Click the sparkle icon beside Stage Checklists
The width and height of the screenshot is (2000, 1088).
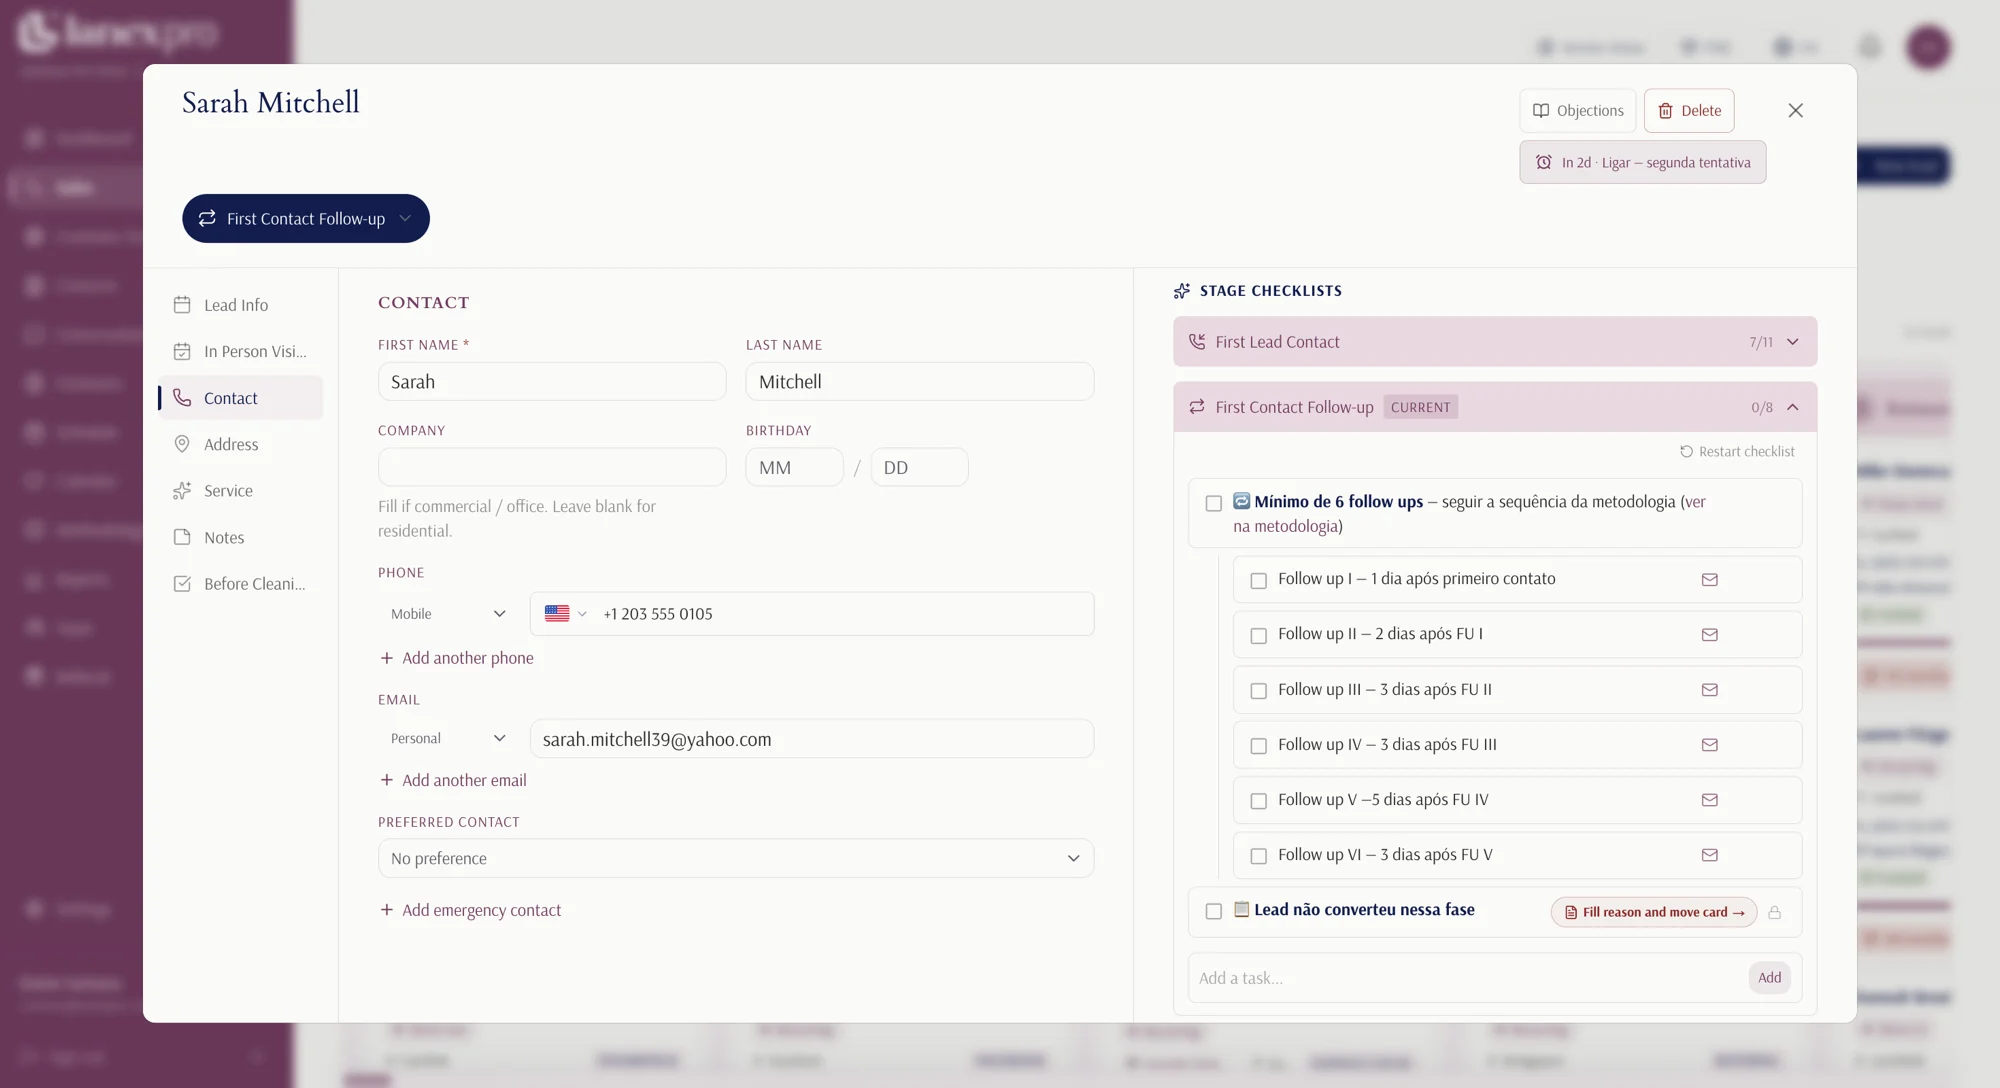tap(1182, 291)
